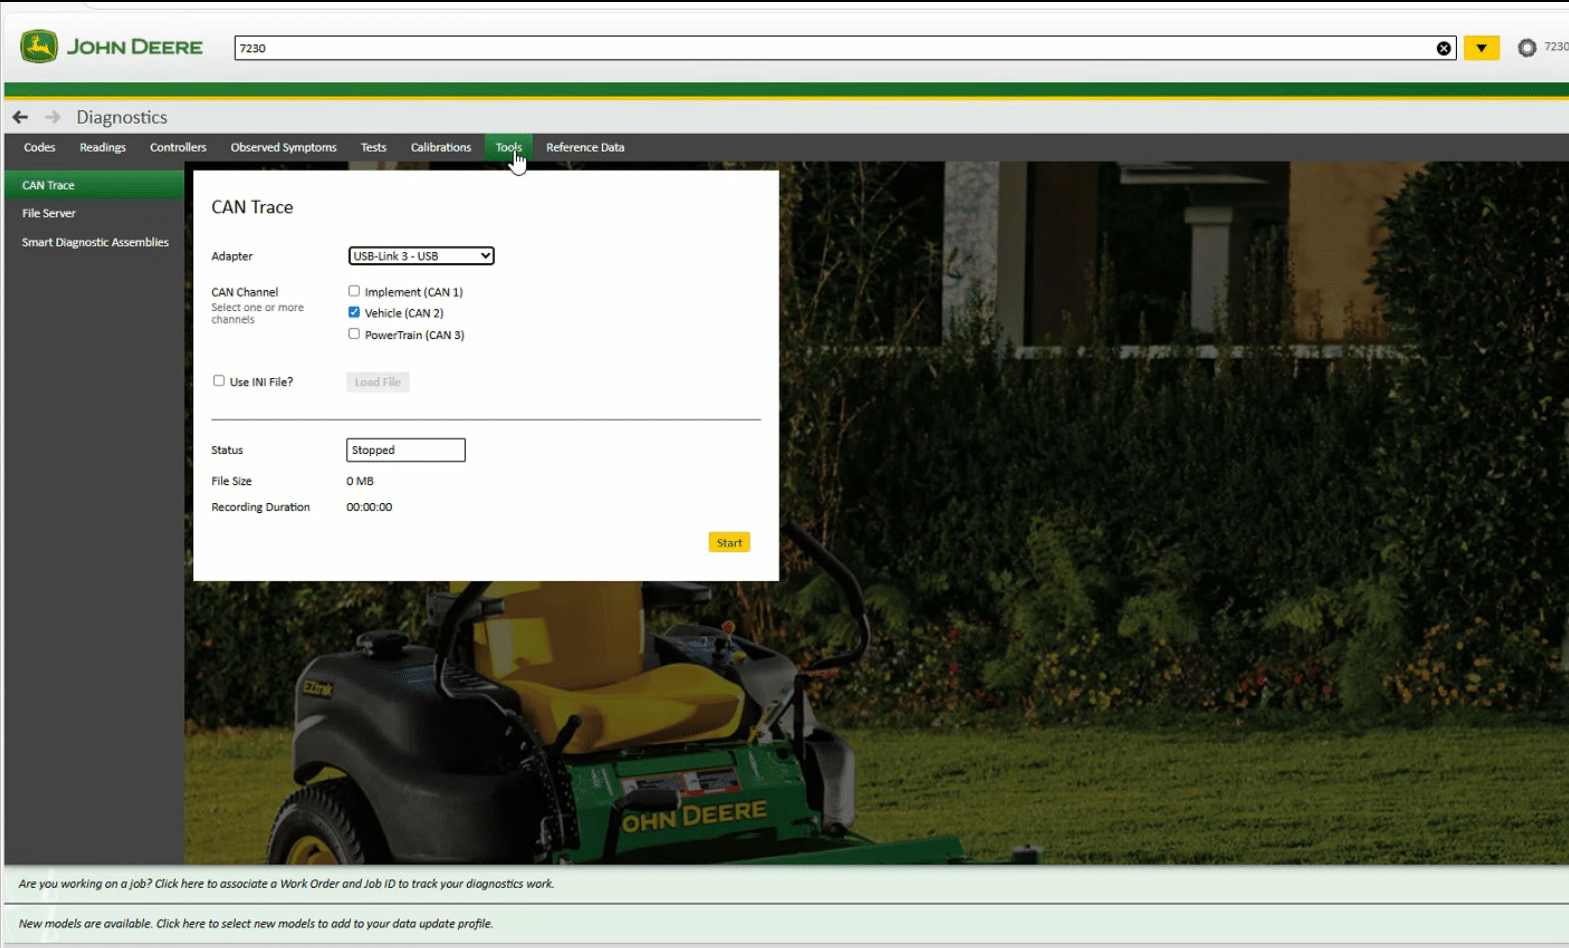Click the 00:00:00 recording duration value

[369, 507]
